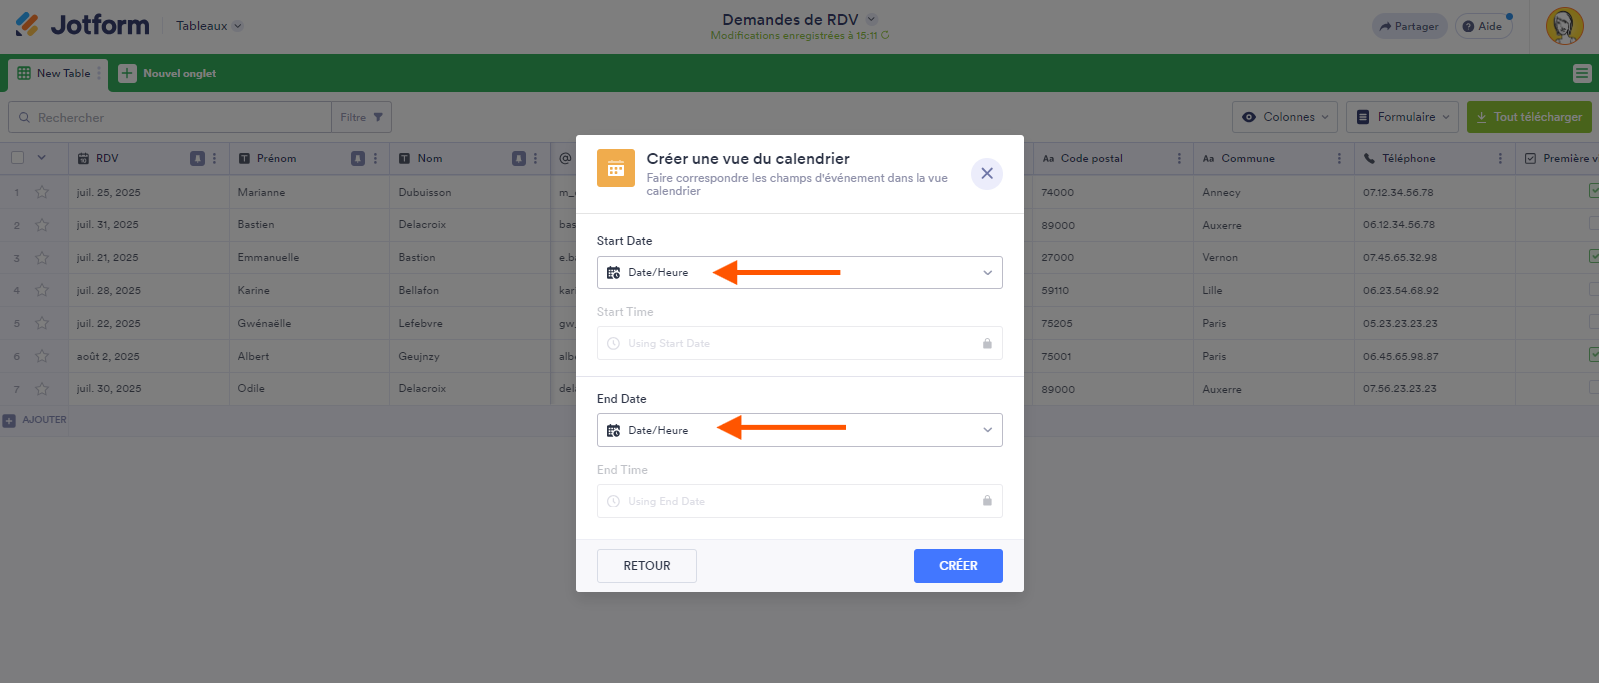
Task: Expand the Start Date dropdown
Action: tap(799, 272)
